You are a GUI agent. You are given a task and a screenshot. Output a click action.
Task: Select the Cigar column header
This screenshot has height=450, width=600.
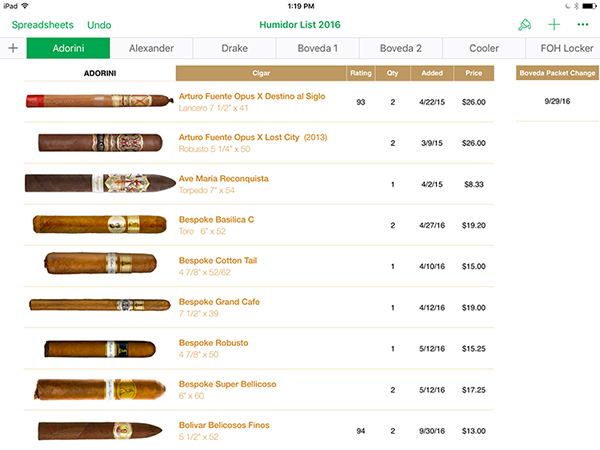pyautogui.click(x=261, y=73)
